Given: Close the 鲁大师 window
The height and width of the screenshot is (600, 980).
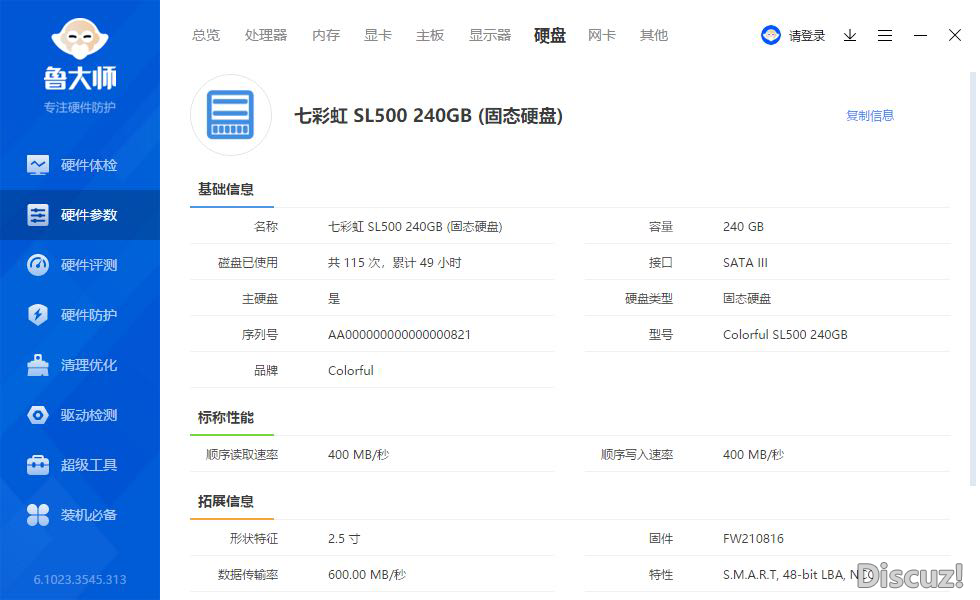Looking at the screenshot, I should point(954,35).
